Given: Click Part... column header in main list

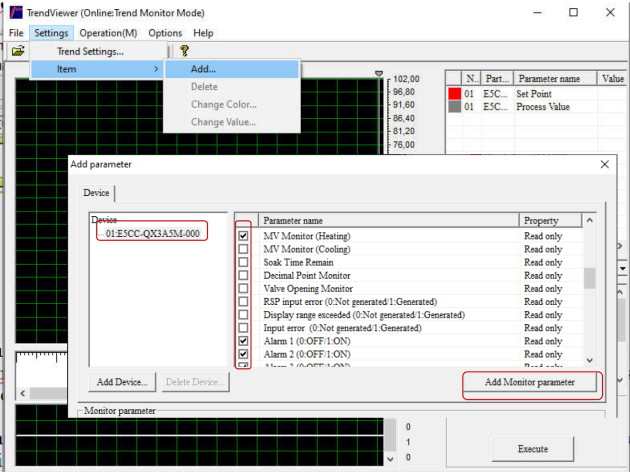Looking at the screenshot, I should click(x=497, y=79).
